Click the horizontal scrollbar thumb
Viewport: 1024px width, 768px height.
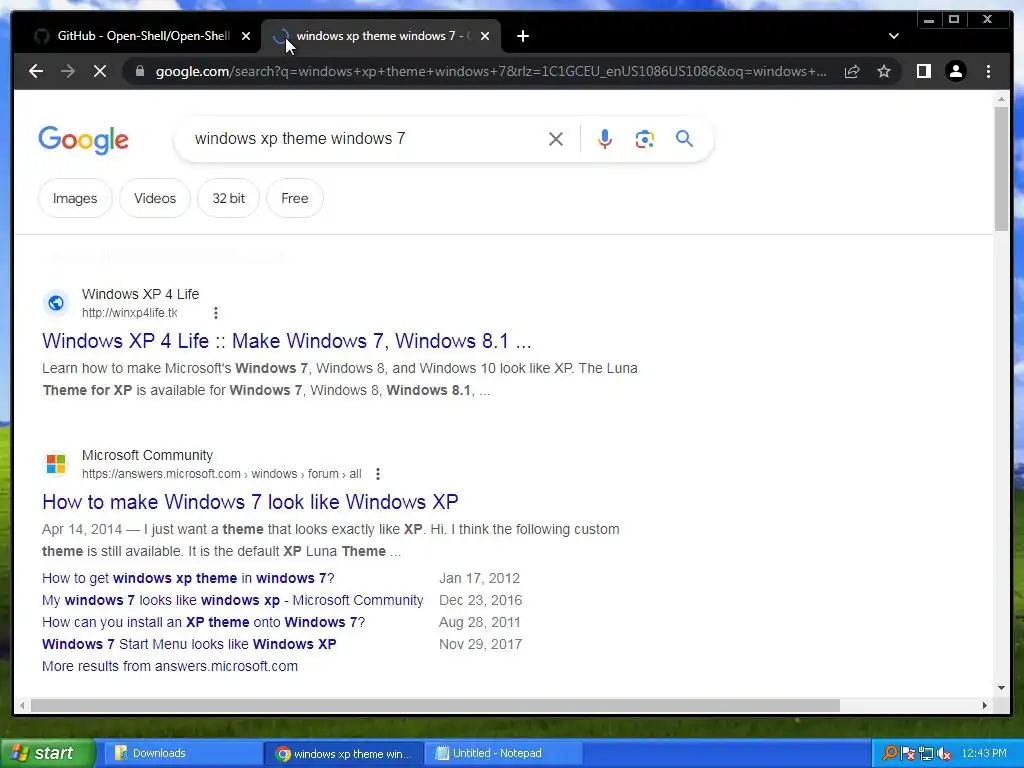click(x=435, y=705)
